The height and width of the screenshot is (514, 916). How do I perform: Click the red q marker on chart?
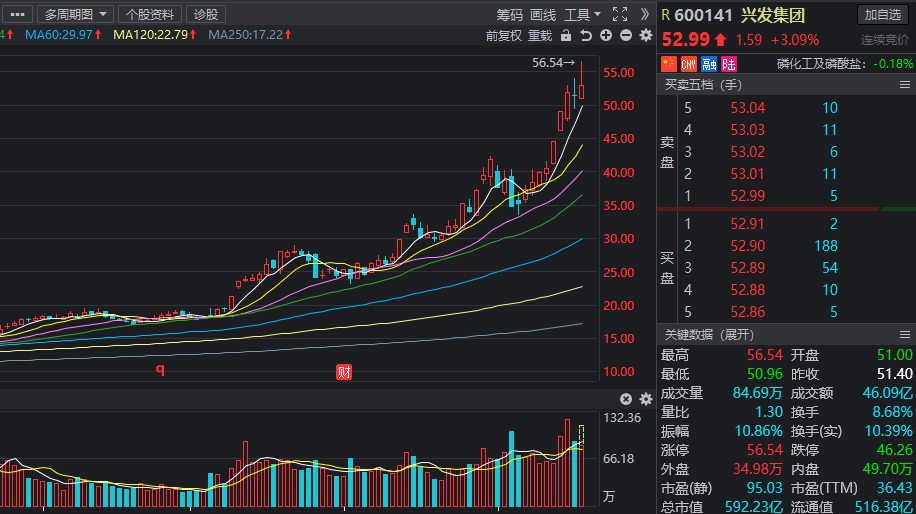160,369
